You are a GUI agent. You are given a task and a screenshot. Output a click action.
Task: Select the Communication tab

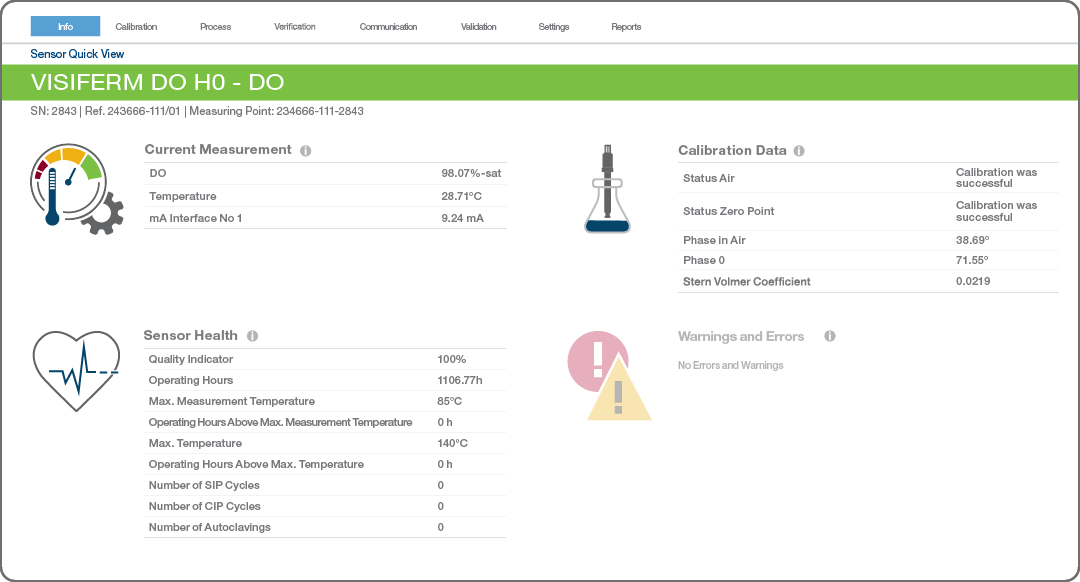click(388, 26)
